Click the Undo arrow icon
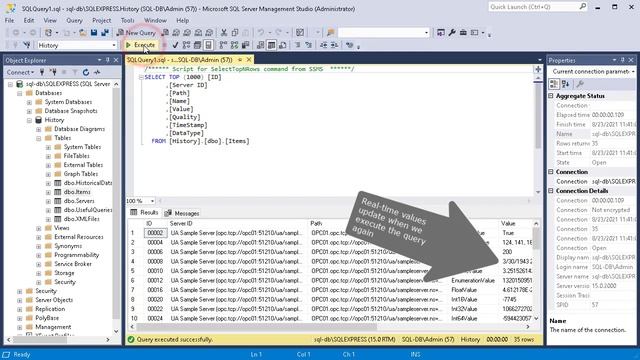The image size is (640, 360). pos(260,32)
